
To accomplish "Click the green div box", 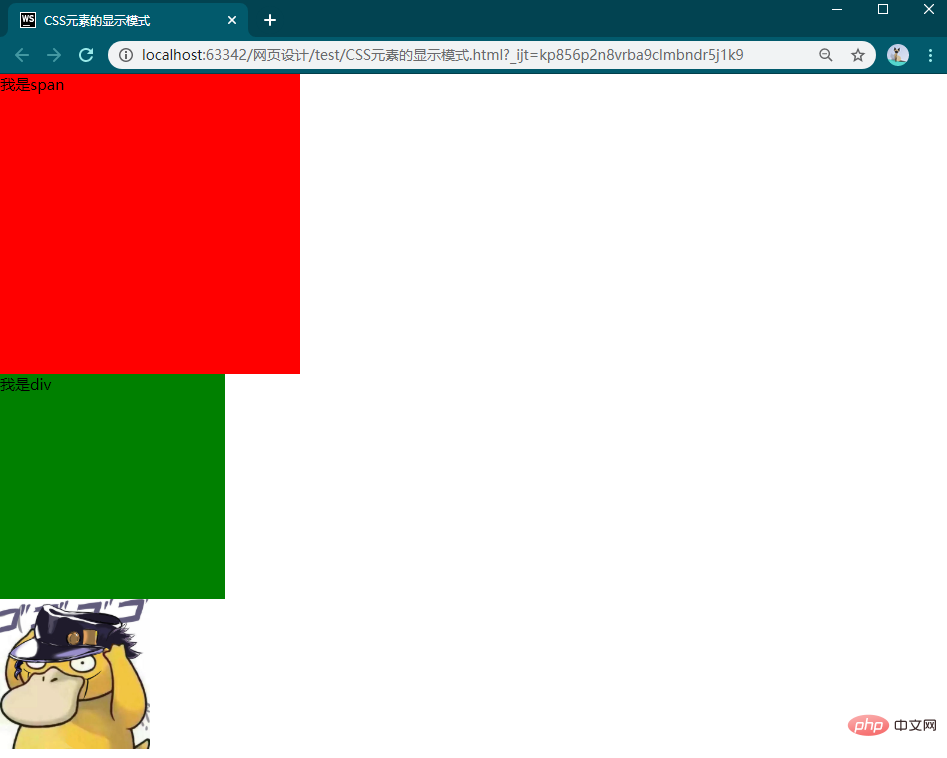I will (x=112, y=486).
